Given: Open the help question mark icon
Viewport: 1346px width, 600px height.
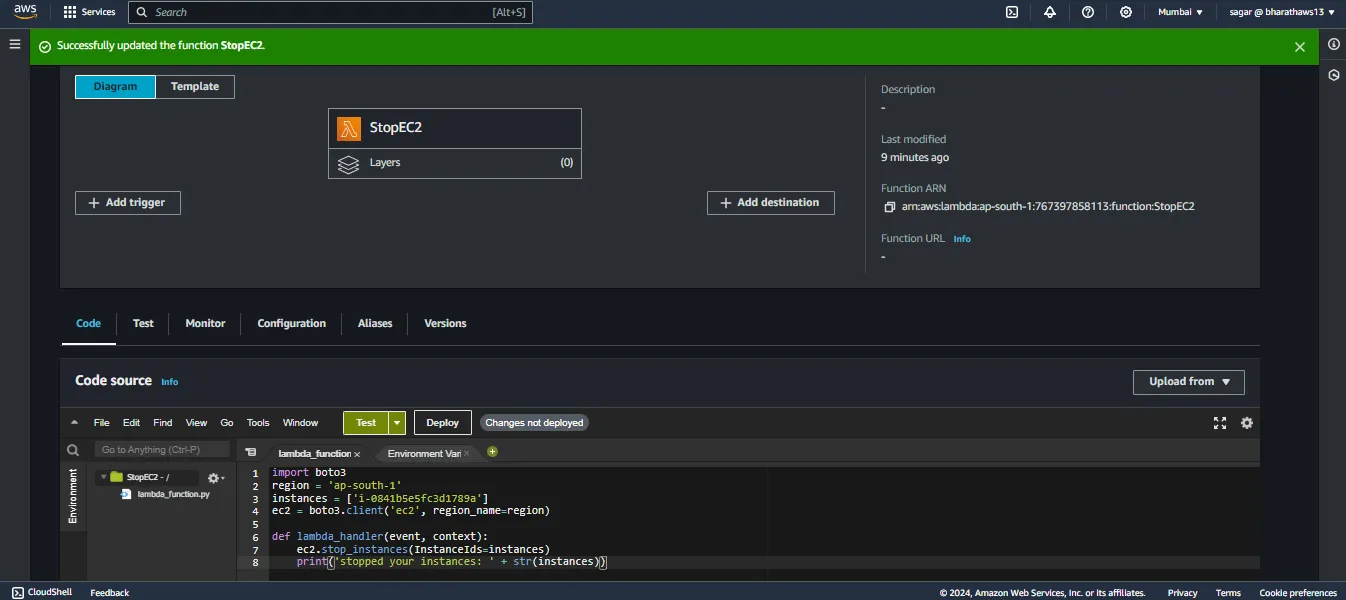Looking at the screenshot, I should pyautogui.click(x=1088, y=12).
